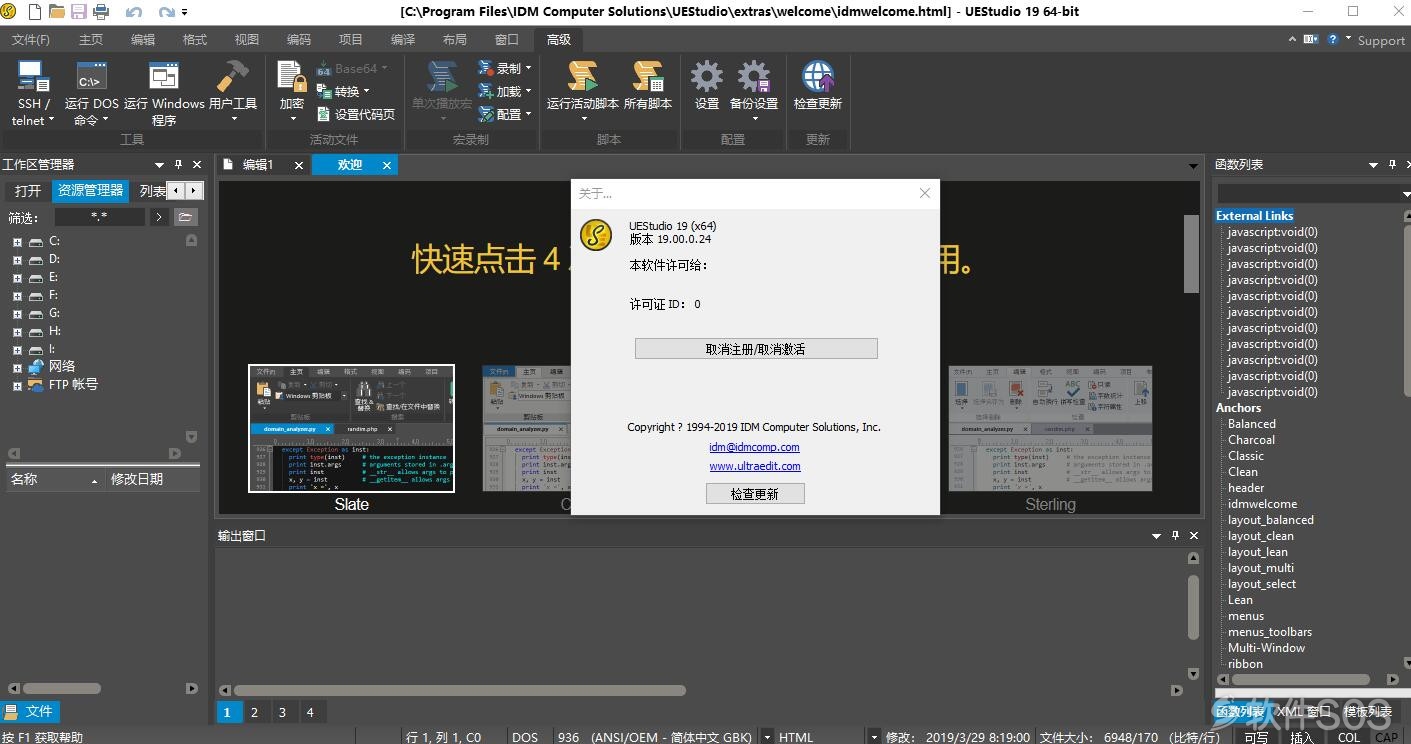Close the 工作区管理器 panel
The width and height of the screenshot is (1411, 744).
point(197,164)
